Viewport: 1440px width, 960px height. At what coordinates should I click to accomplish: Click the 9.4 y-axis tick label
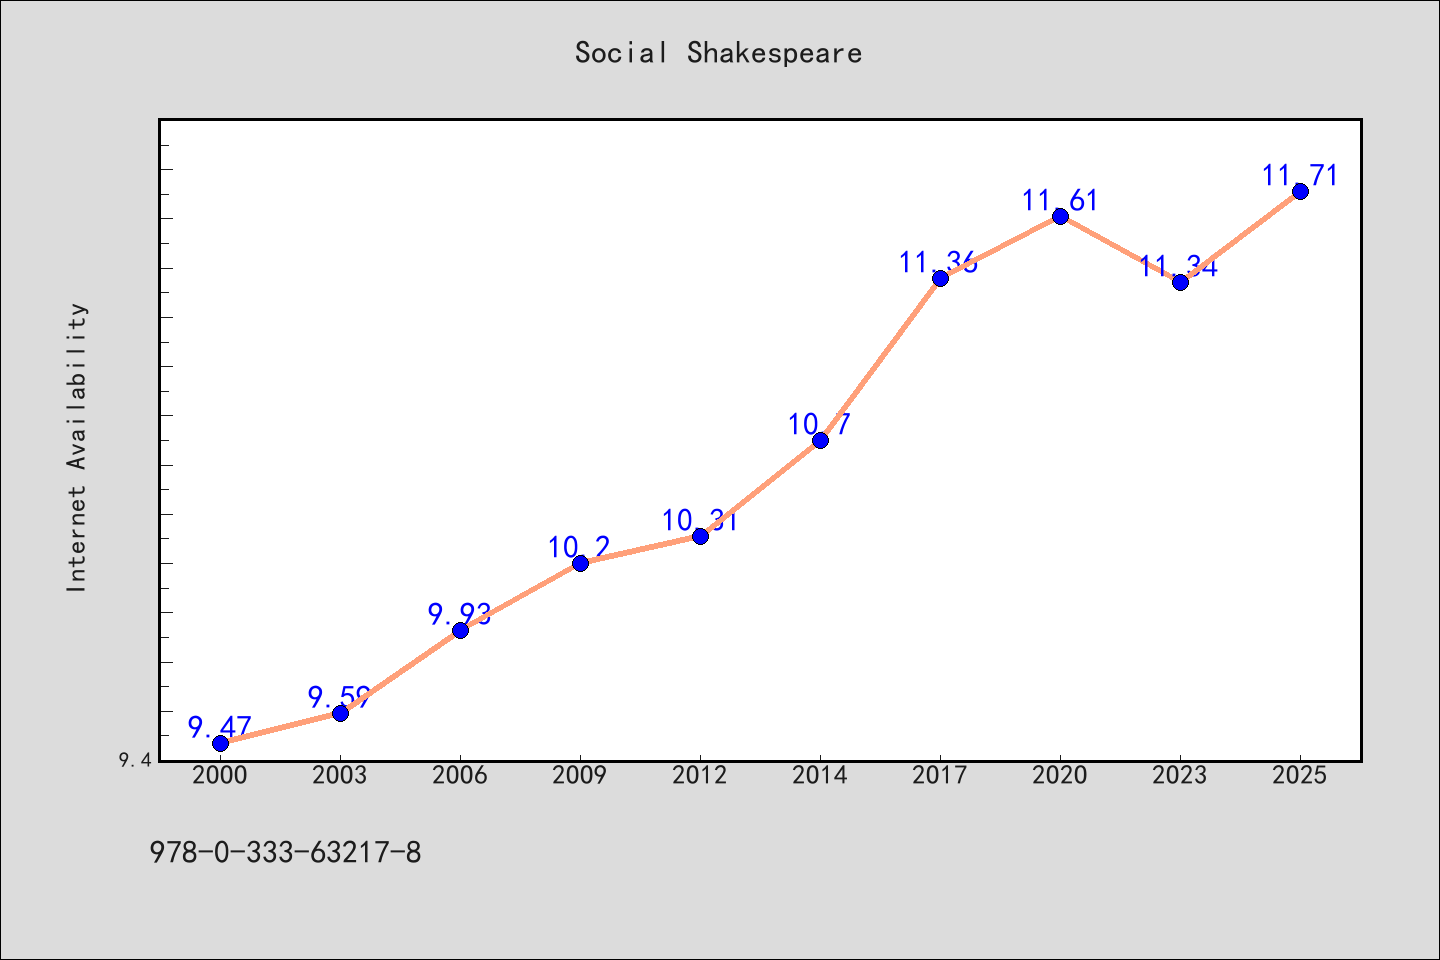(x=135, y=761)
